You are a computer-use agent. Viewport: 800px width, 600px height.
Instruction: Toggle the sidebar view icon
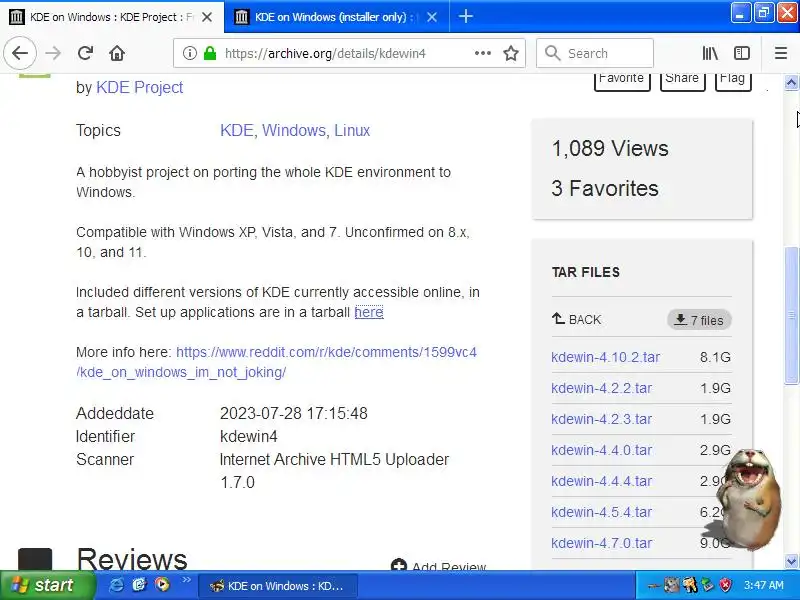(742, 53)
